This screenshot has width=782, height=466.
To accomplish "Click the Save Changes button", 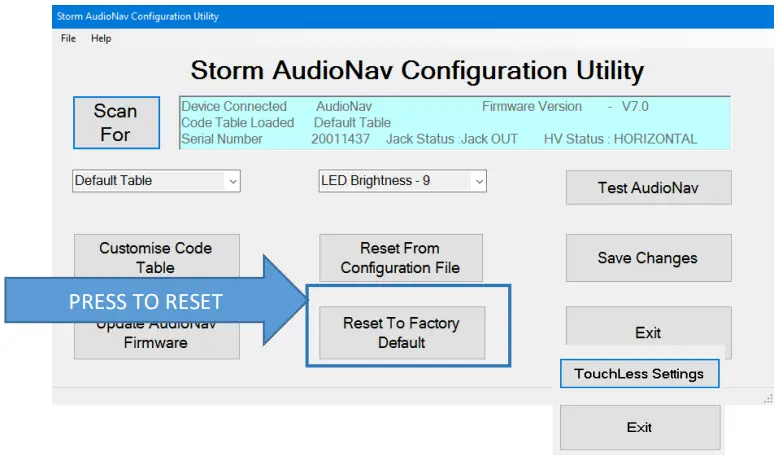I will point(648,258).
